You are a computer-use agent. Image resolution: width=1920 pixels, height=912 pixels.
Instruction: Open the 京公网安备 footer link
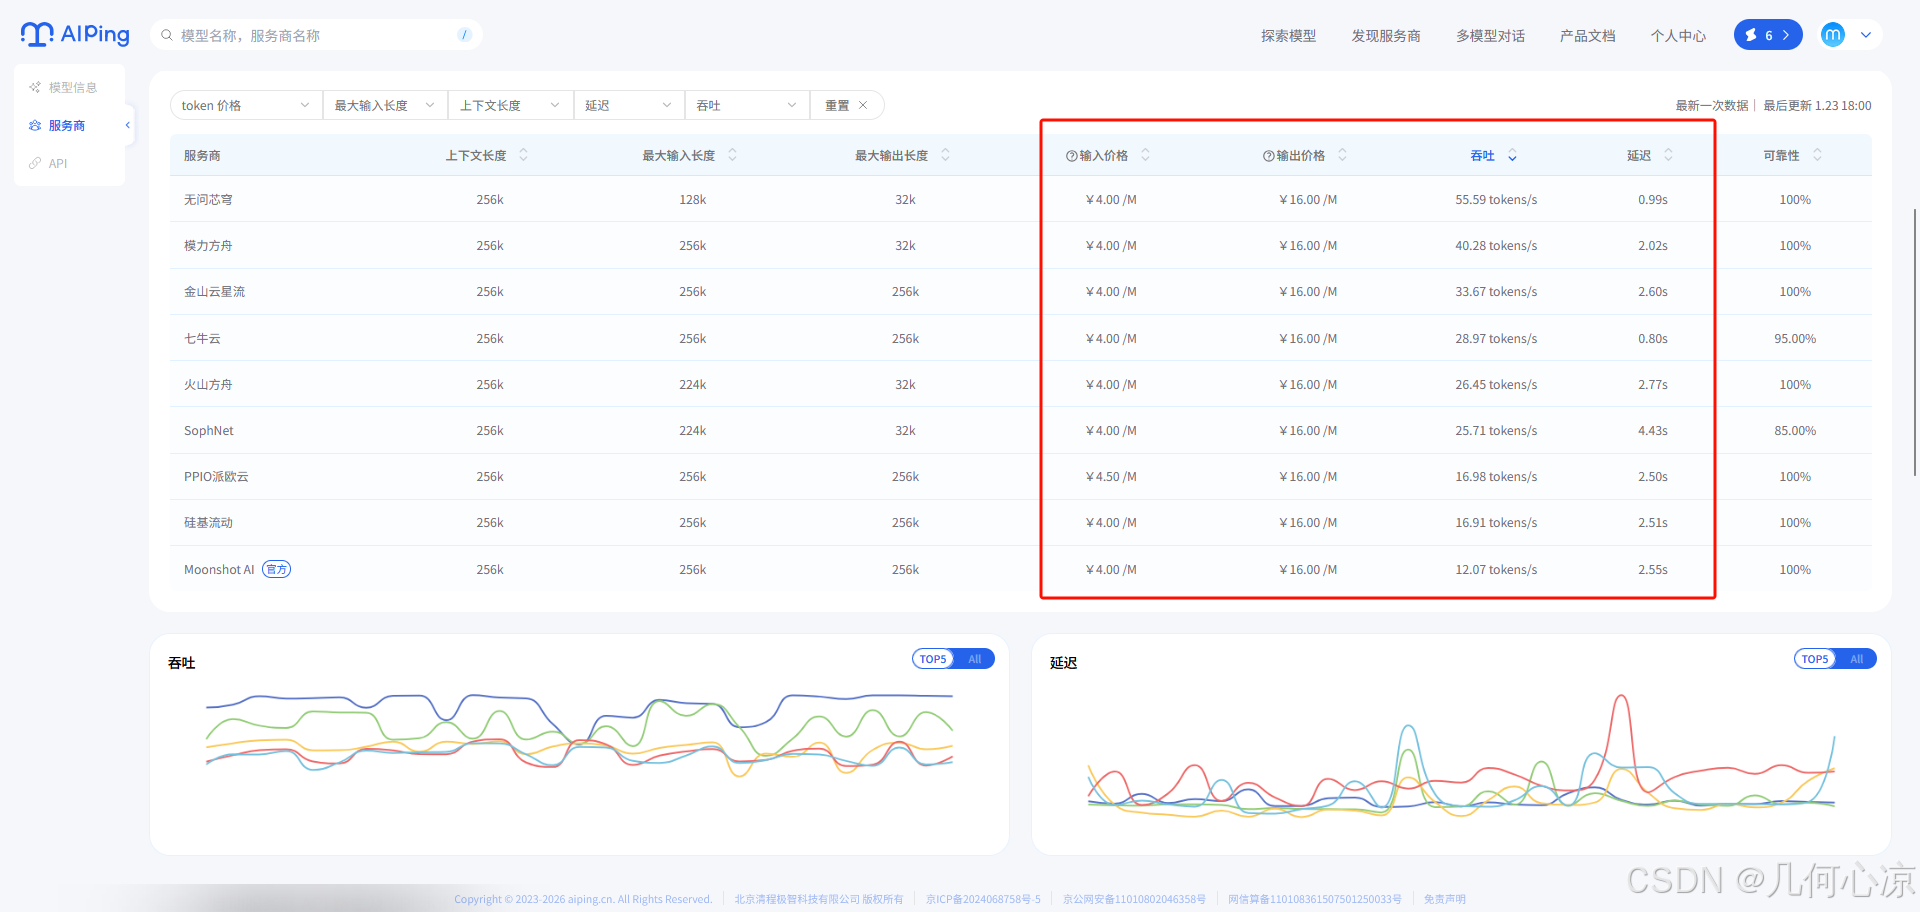1134,899
